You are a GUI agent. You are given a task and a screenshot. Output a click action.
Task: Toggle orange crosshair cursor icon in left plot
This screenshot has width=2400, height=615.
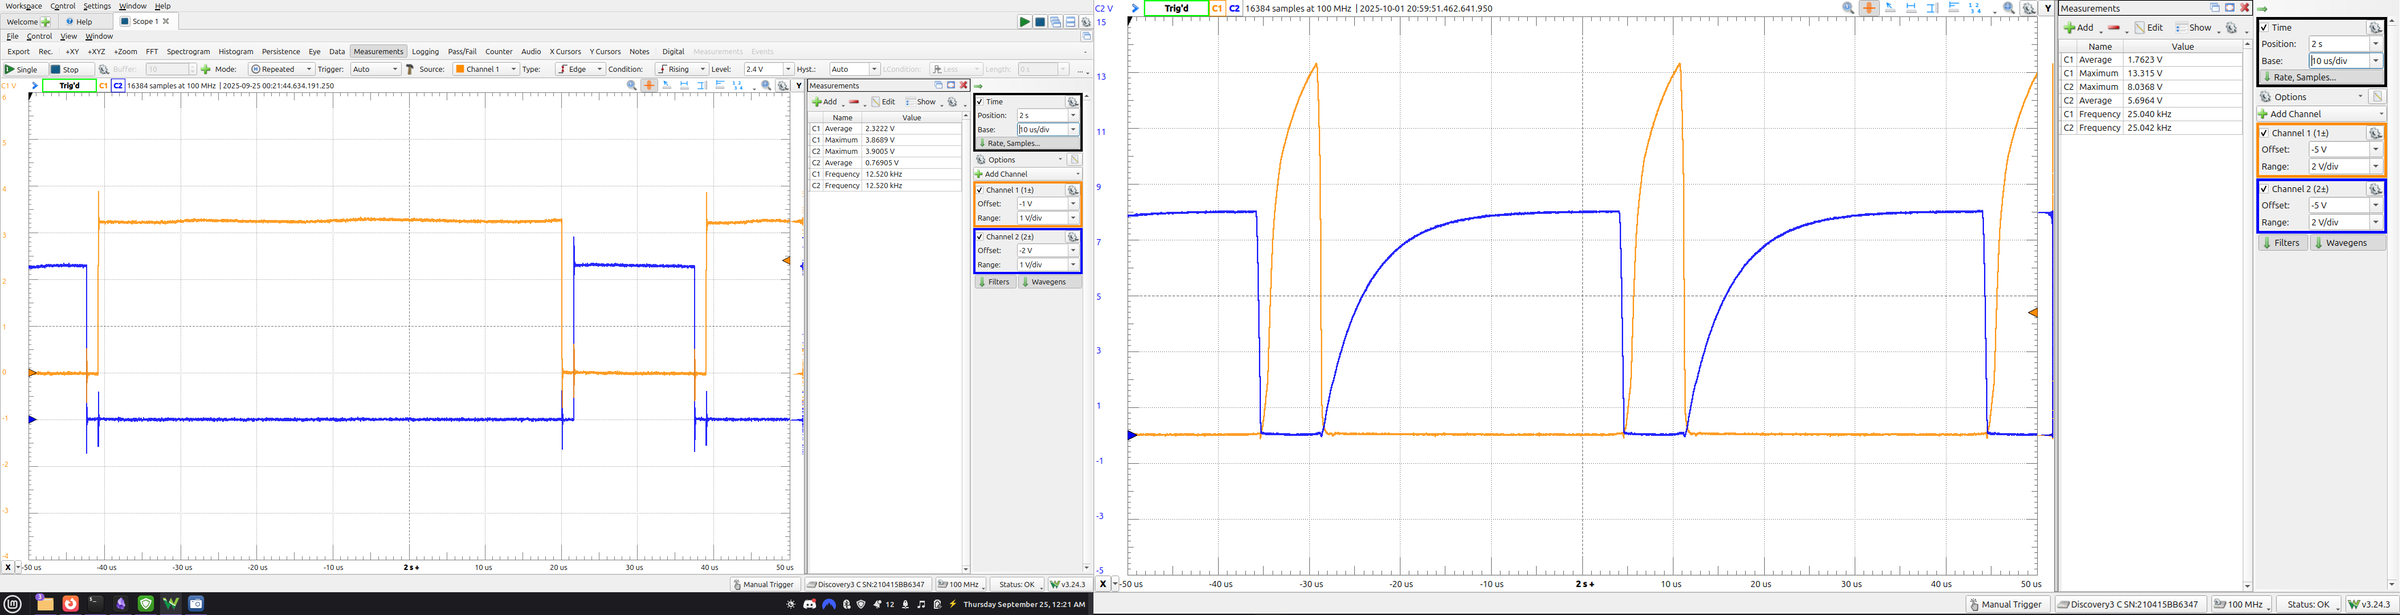(x=649, y=86)
